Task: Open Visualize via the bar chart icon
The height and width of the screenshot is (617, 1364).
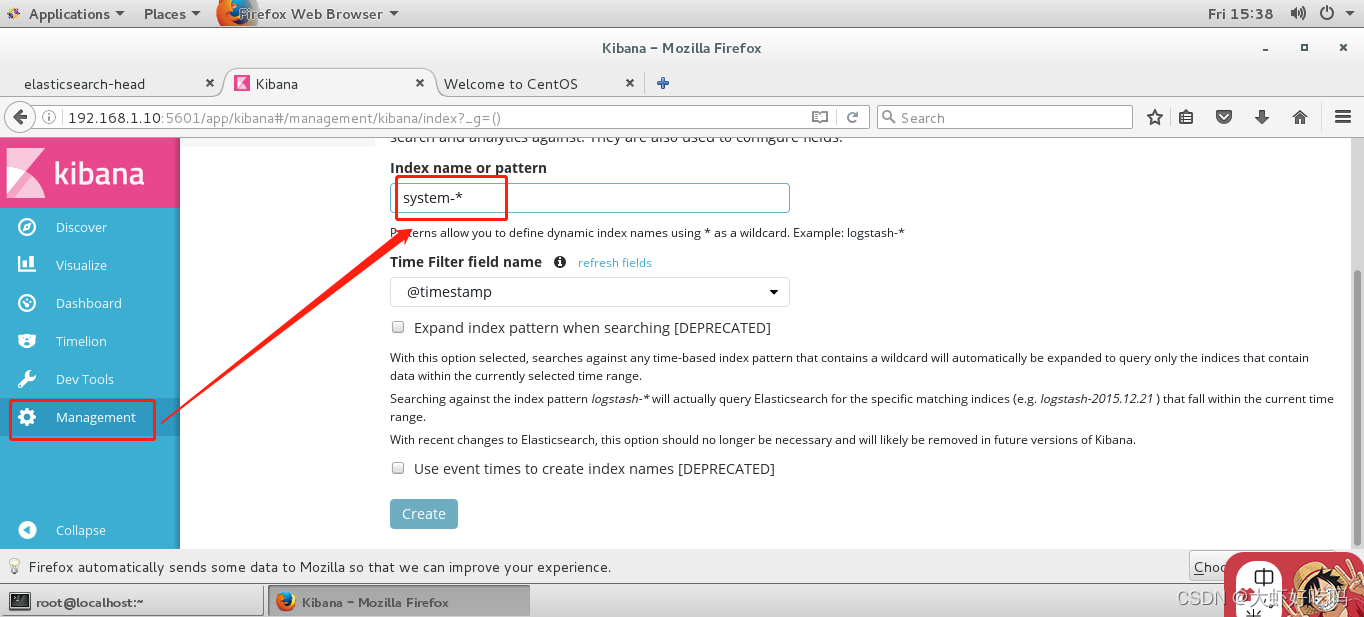Action: click(x=27, y=265)
